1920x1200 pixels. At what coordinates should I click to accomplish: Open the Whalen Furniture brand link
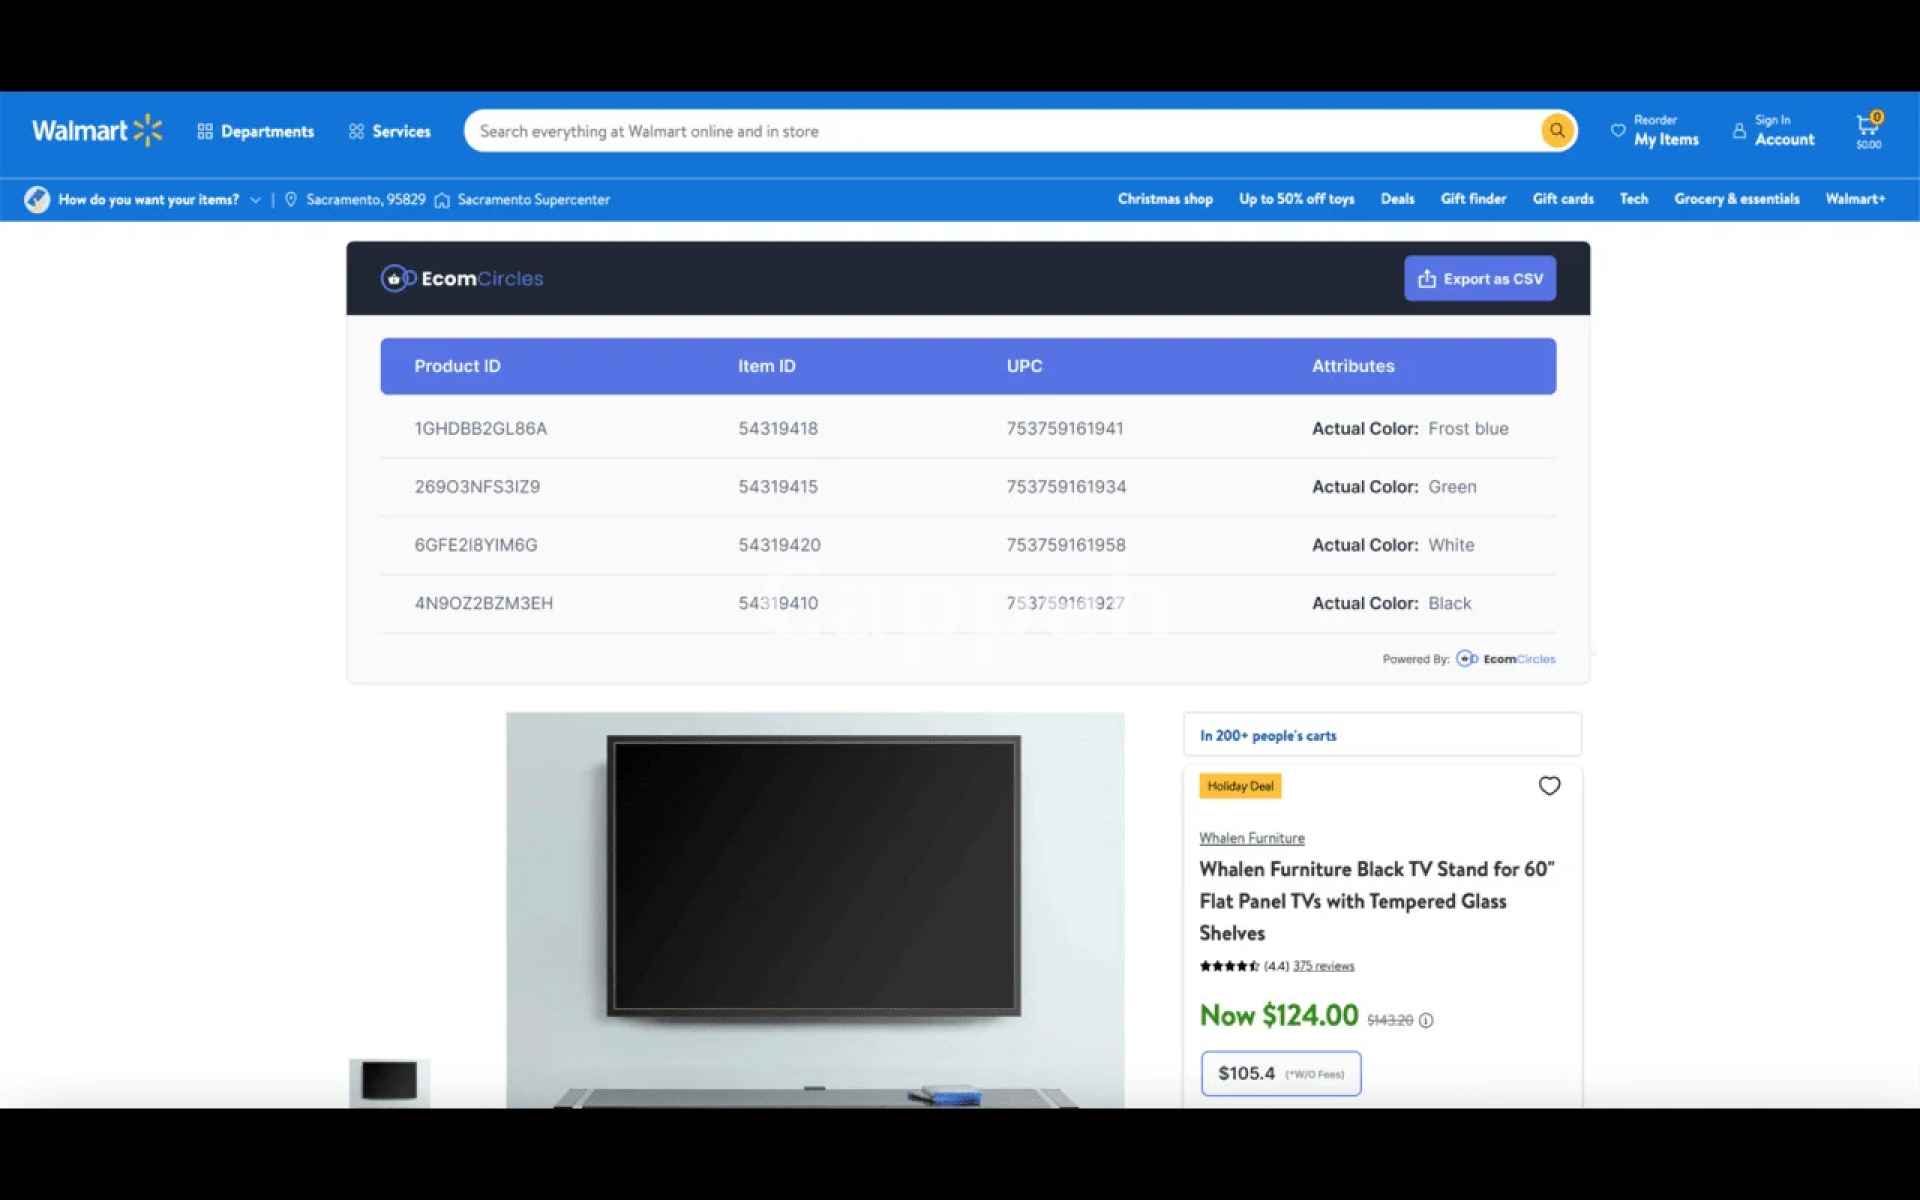coord(1251,838)
